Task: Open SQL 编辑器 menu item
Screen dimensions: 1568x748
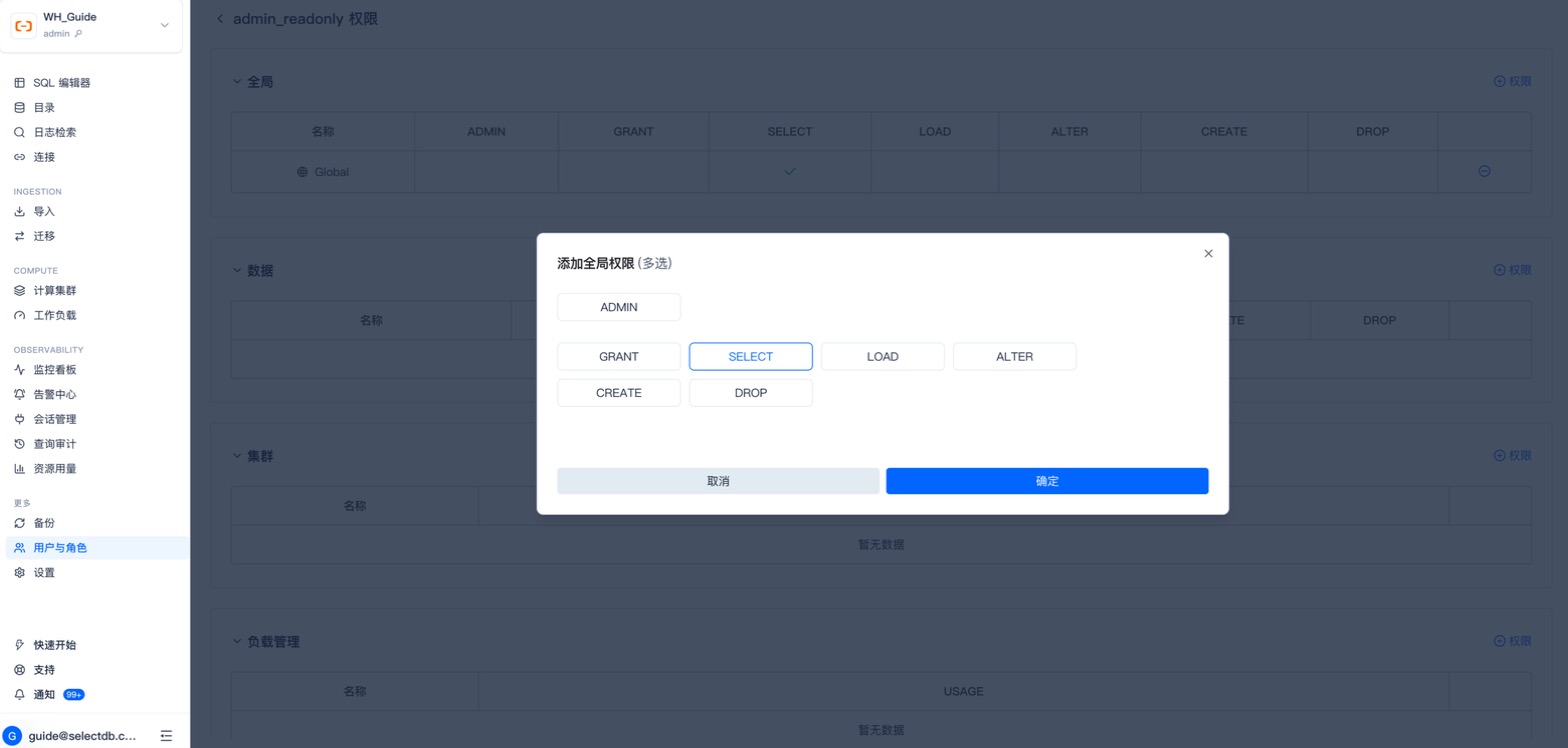Action: pyautogui.click(x=97, y=83)
